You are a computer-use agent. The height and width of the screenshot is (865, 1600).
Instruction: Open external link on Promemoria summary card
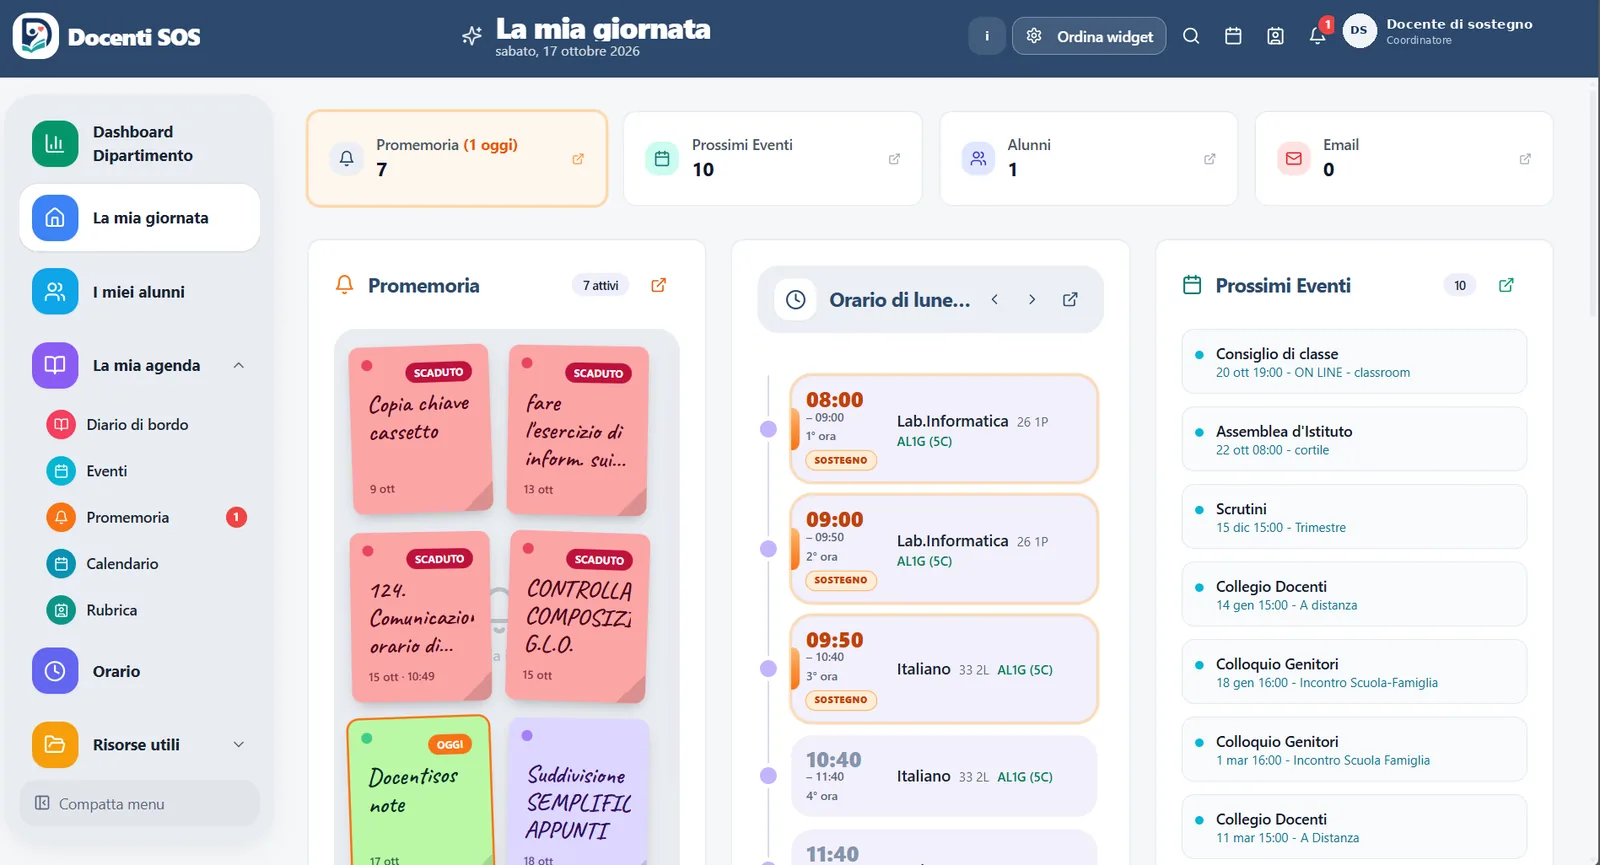pyautogui.click(x=578, y=159)
